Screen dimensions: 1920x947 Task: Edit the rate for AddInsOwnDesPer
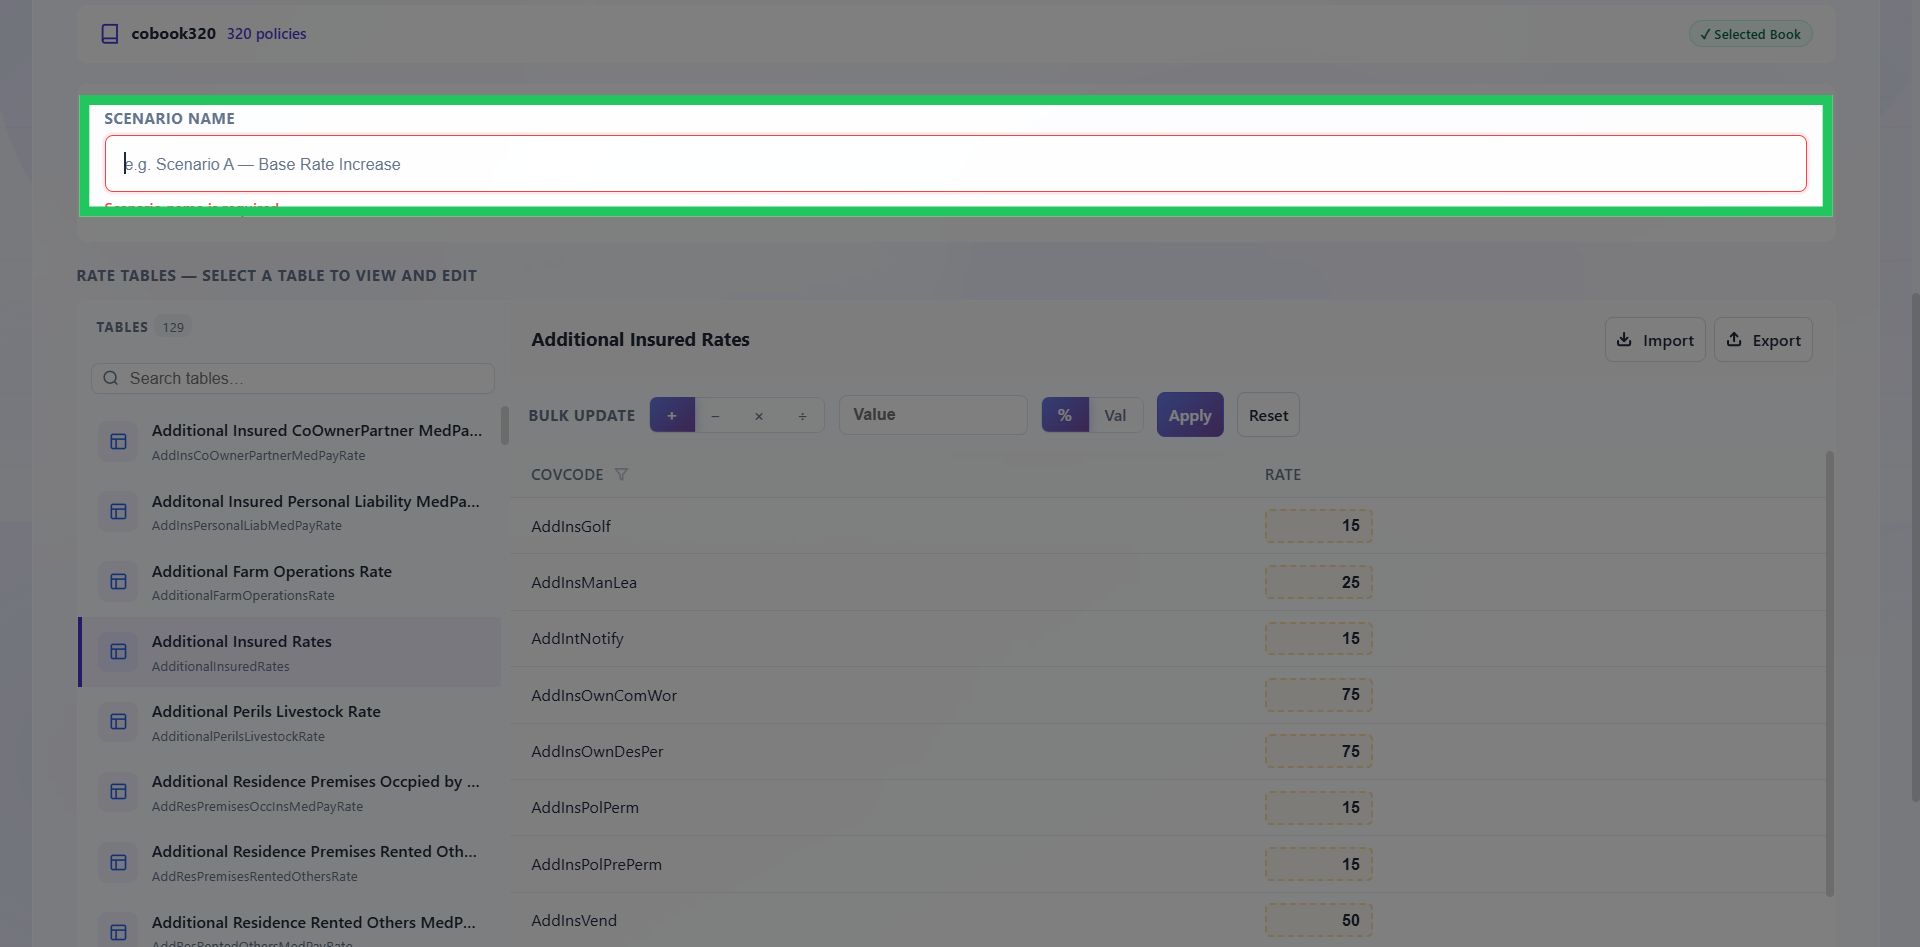click(x=1319, y=751)
